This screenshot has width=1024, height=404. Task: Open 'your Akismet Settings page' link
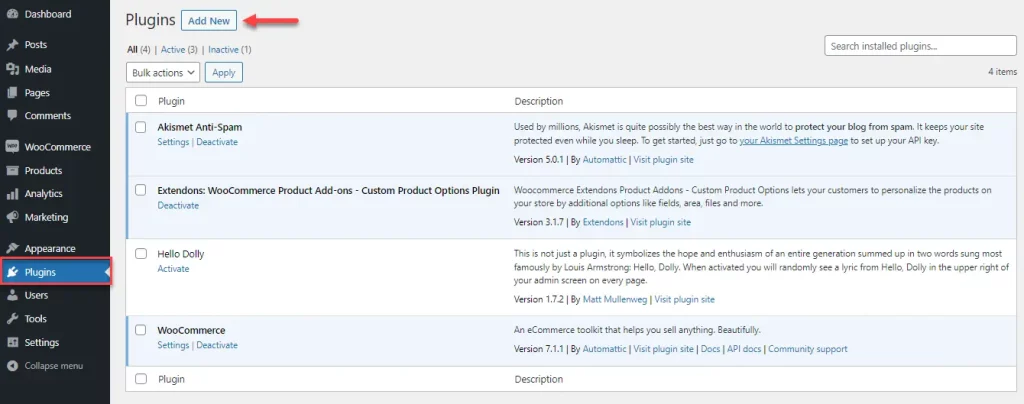pyautogui.click(x=793, y=140)
